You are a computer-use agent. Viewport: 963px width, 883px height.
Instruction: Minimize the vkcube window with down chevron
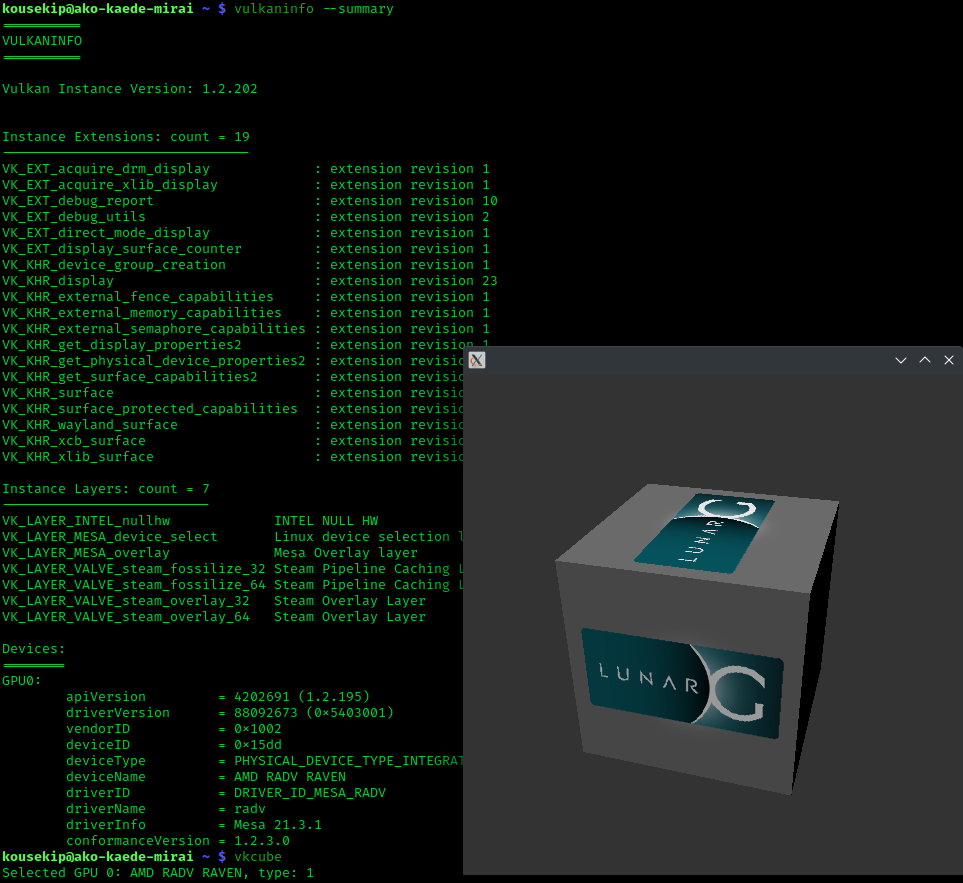[x=901, y=360]
